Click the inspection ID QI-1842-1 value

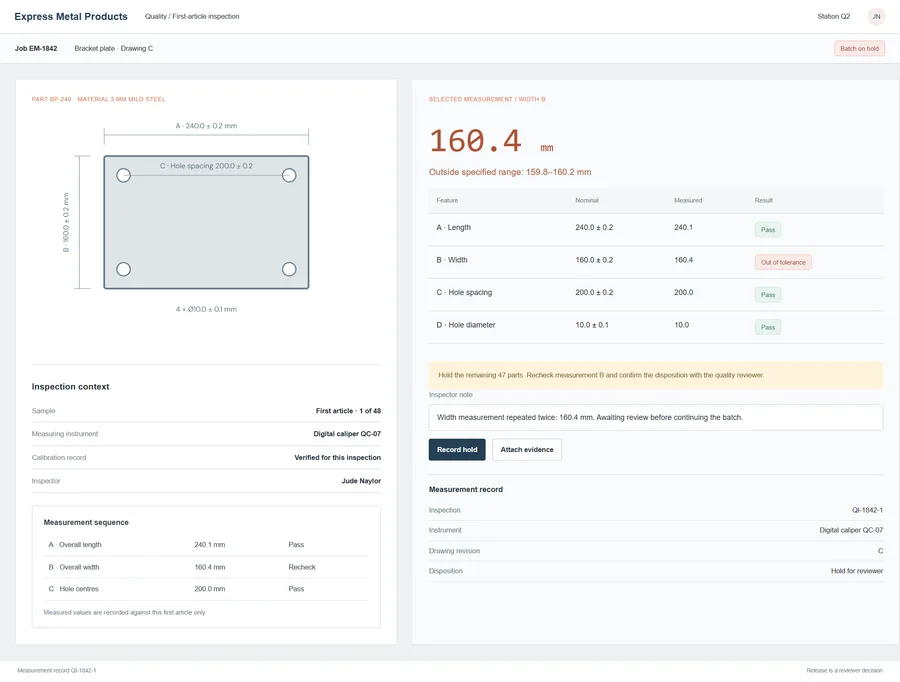[x=867, y=510]
